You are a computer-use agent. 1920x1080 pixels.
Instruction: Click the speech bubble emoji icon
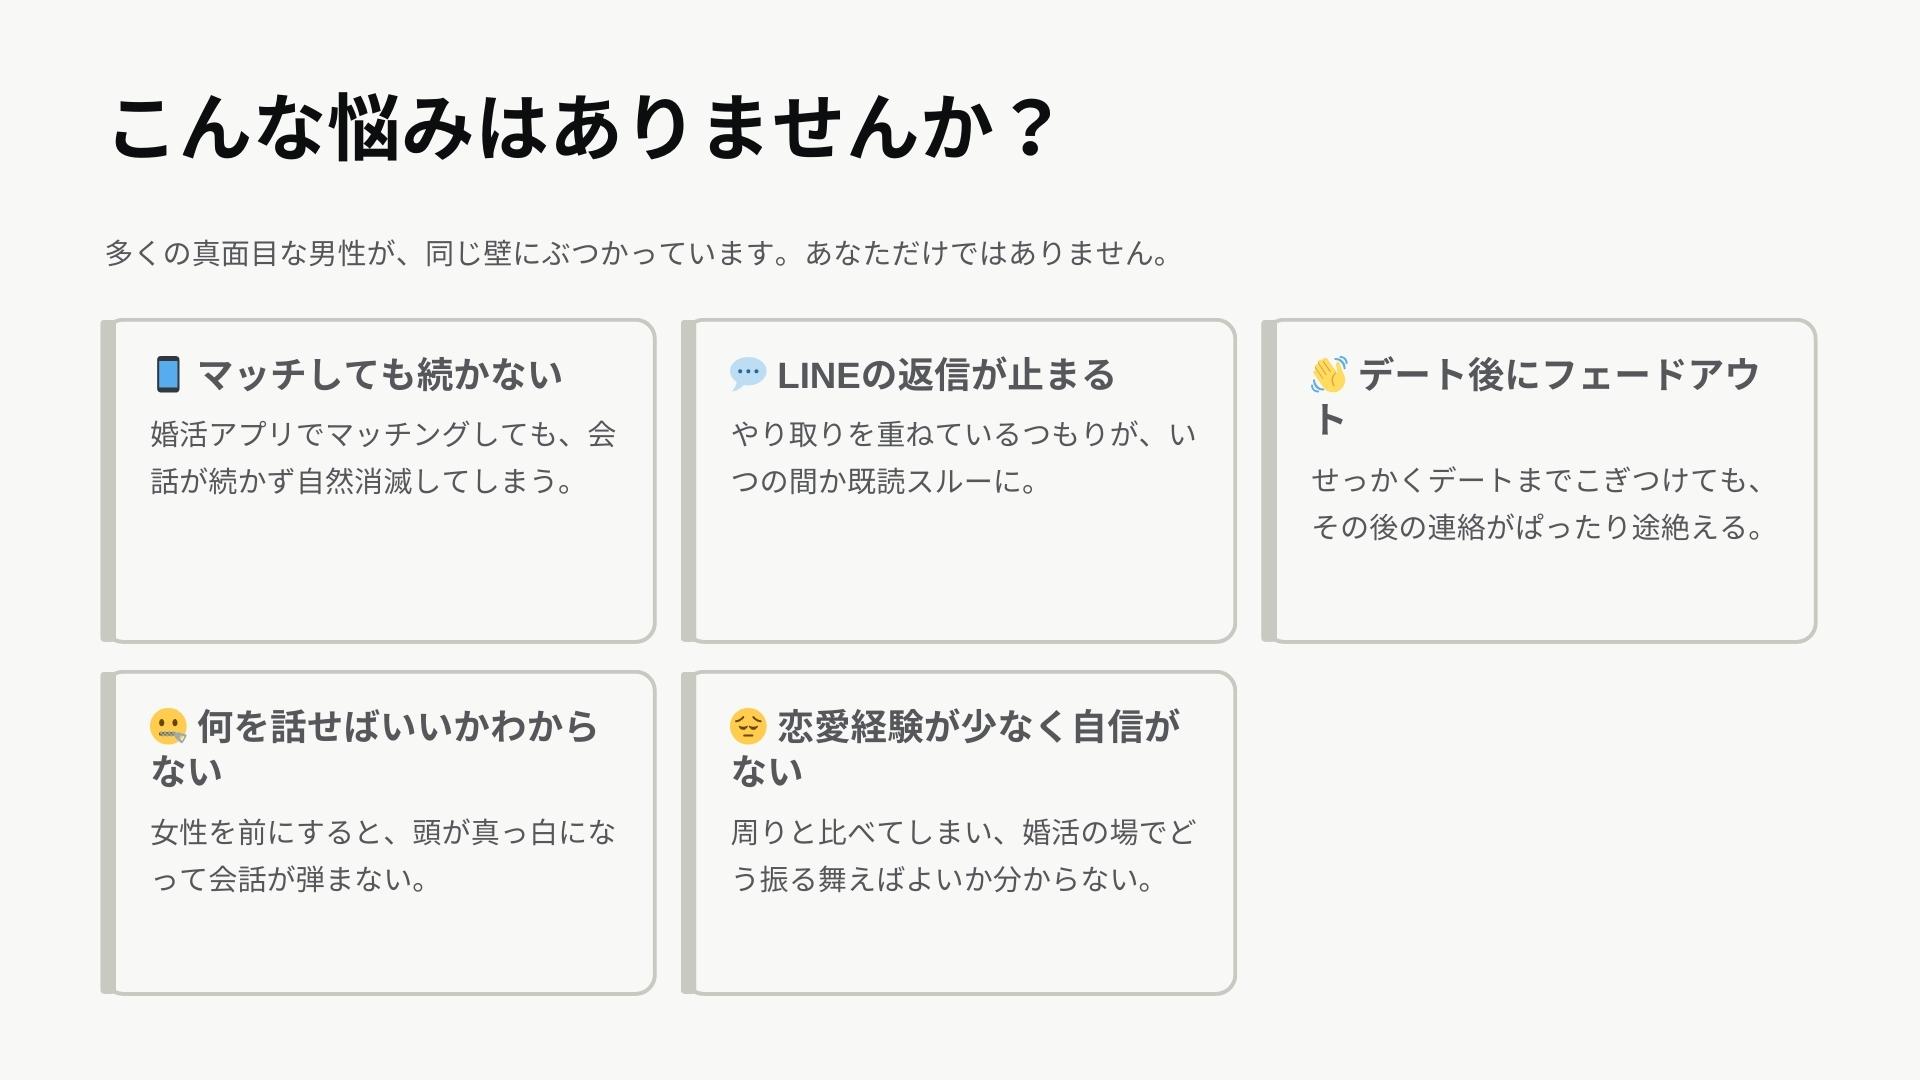(x=747, y=375)
